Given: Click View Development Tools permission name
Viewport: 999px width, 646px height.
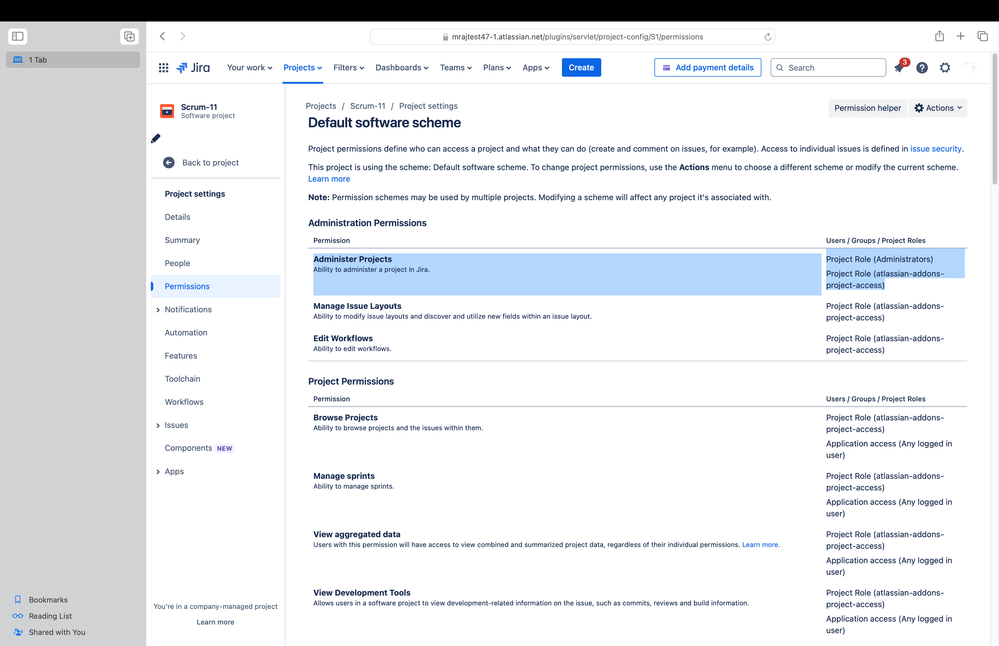Looking at the screenshot, I should tap(362, 592).
